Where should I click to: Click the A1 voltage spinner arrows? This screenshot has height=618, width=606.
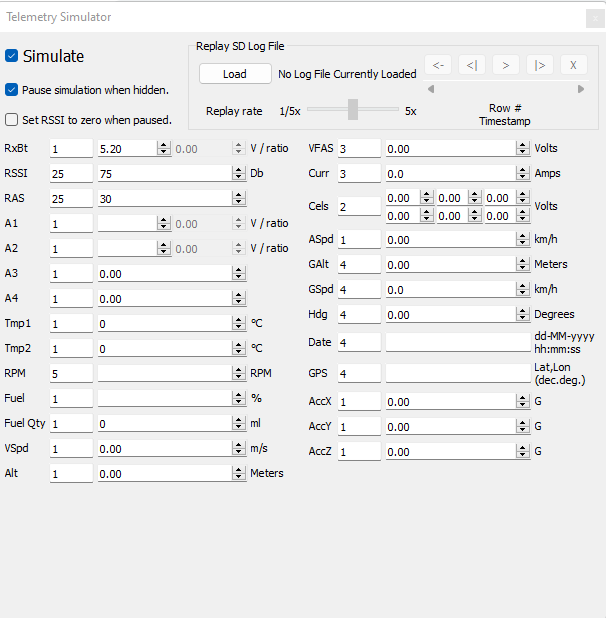(x=164, y=223)
